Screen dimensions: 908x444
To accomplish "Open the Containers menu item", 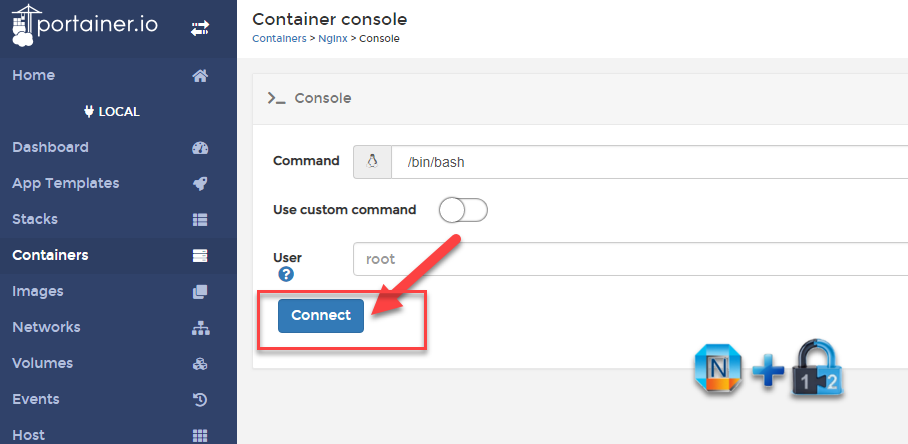I will point(50,255).
